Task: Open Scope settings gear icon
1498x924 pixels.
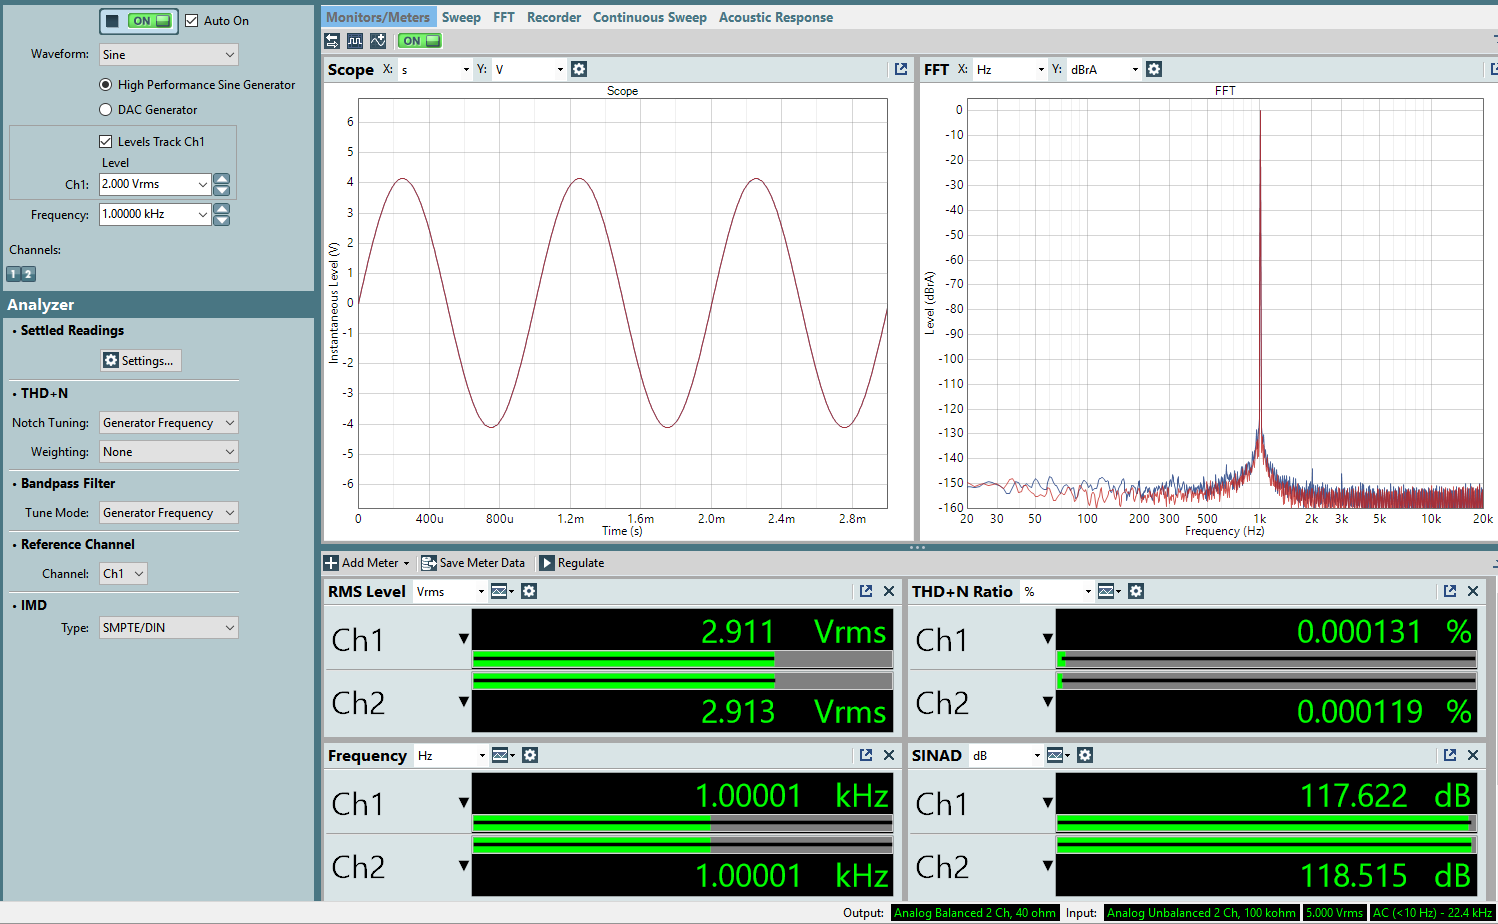Action: pos(579,69)
